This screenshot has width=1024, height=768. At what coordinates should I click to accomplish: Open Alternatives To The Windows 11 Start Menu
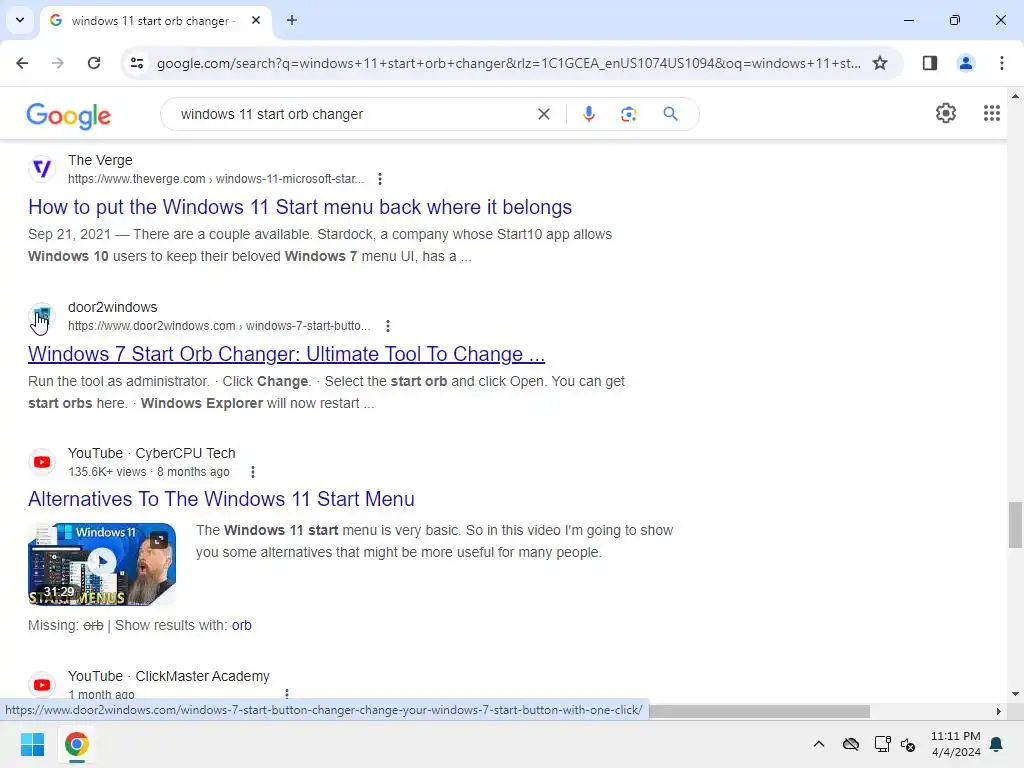[221, 499]
